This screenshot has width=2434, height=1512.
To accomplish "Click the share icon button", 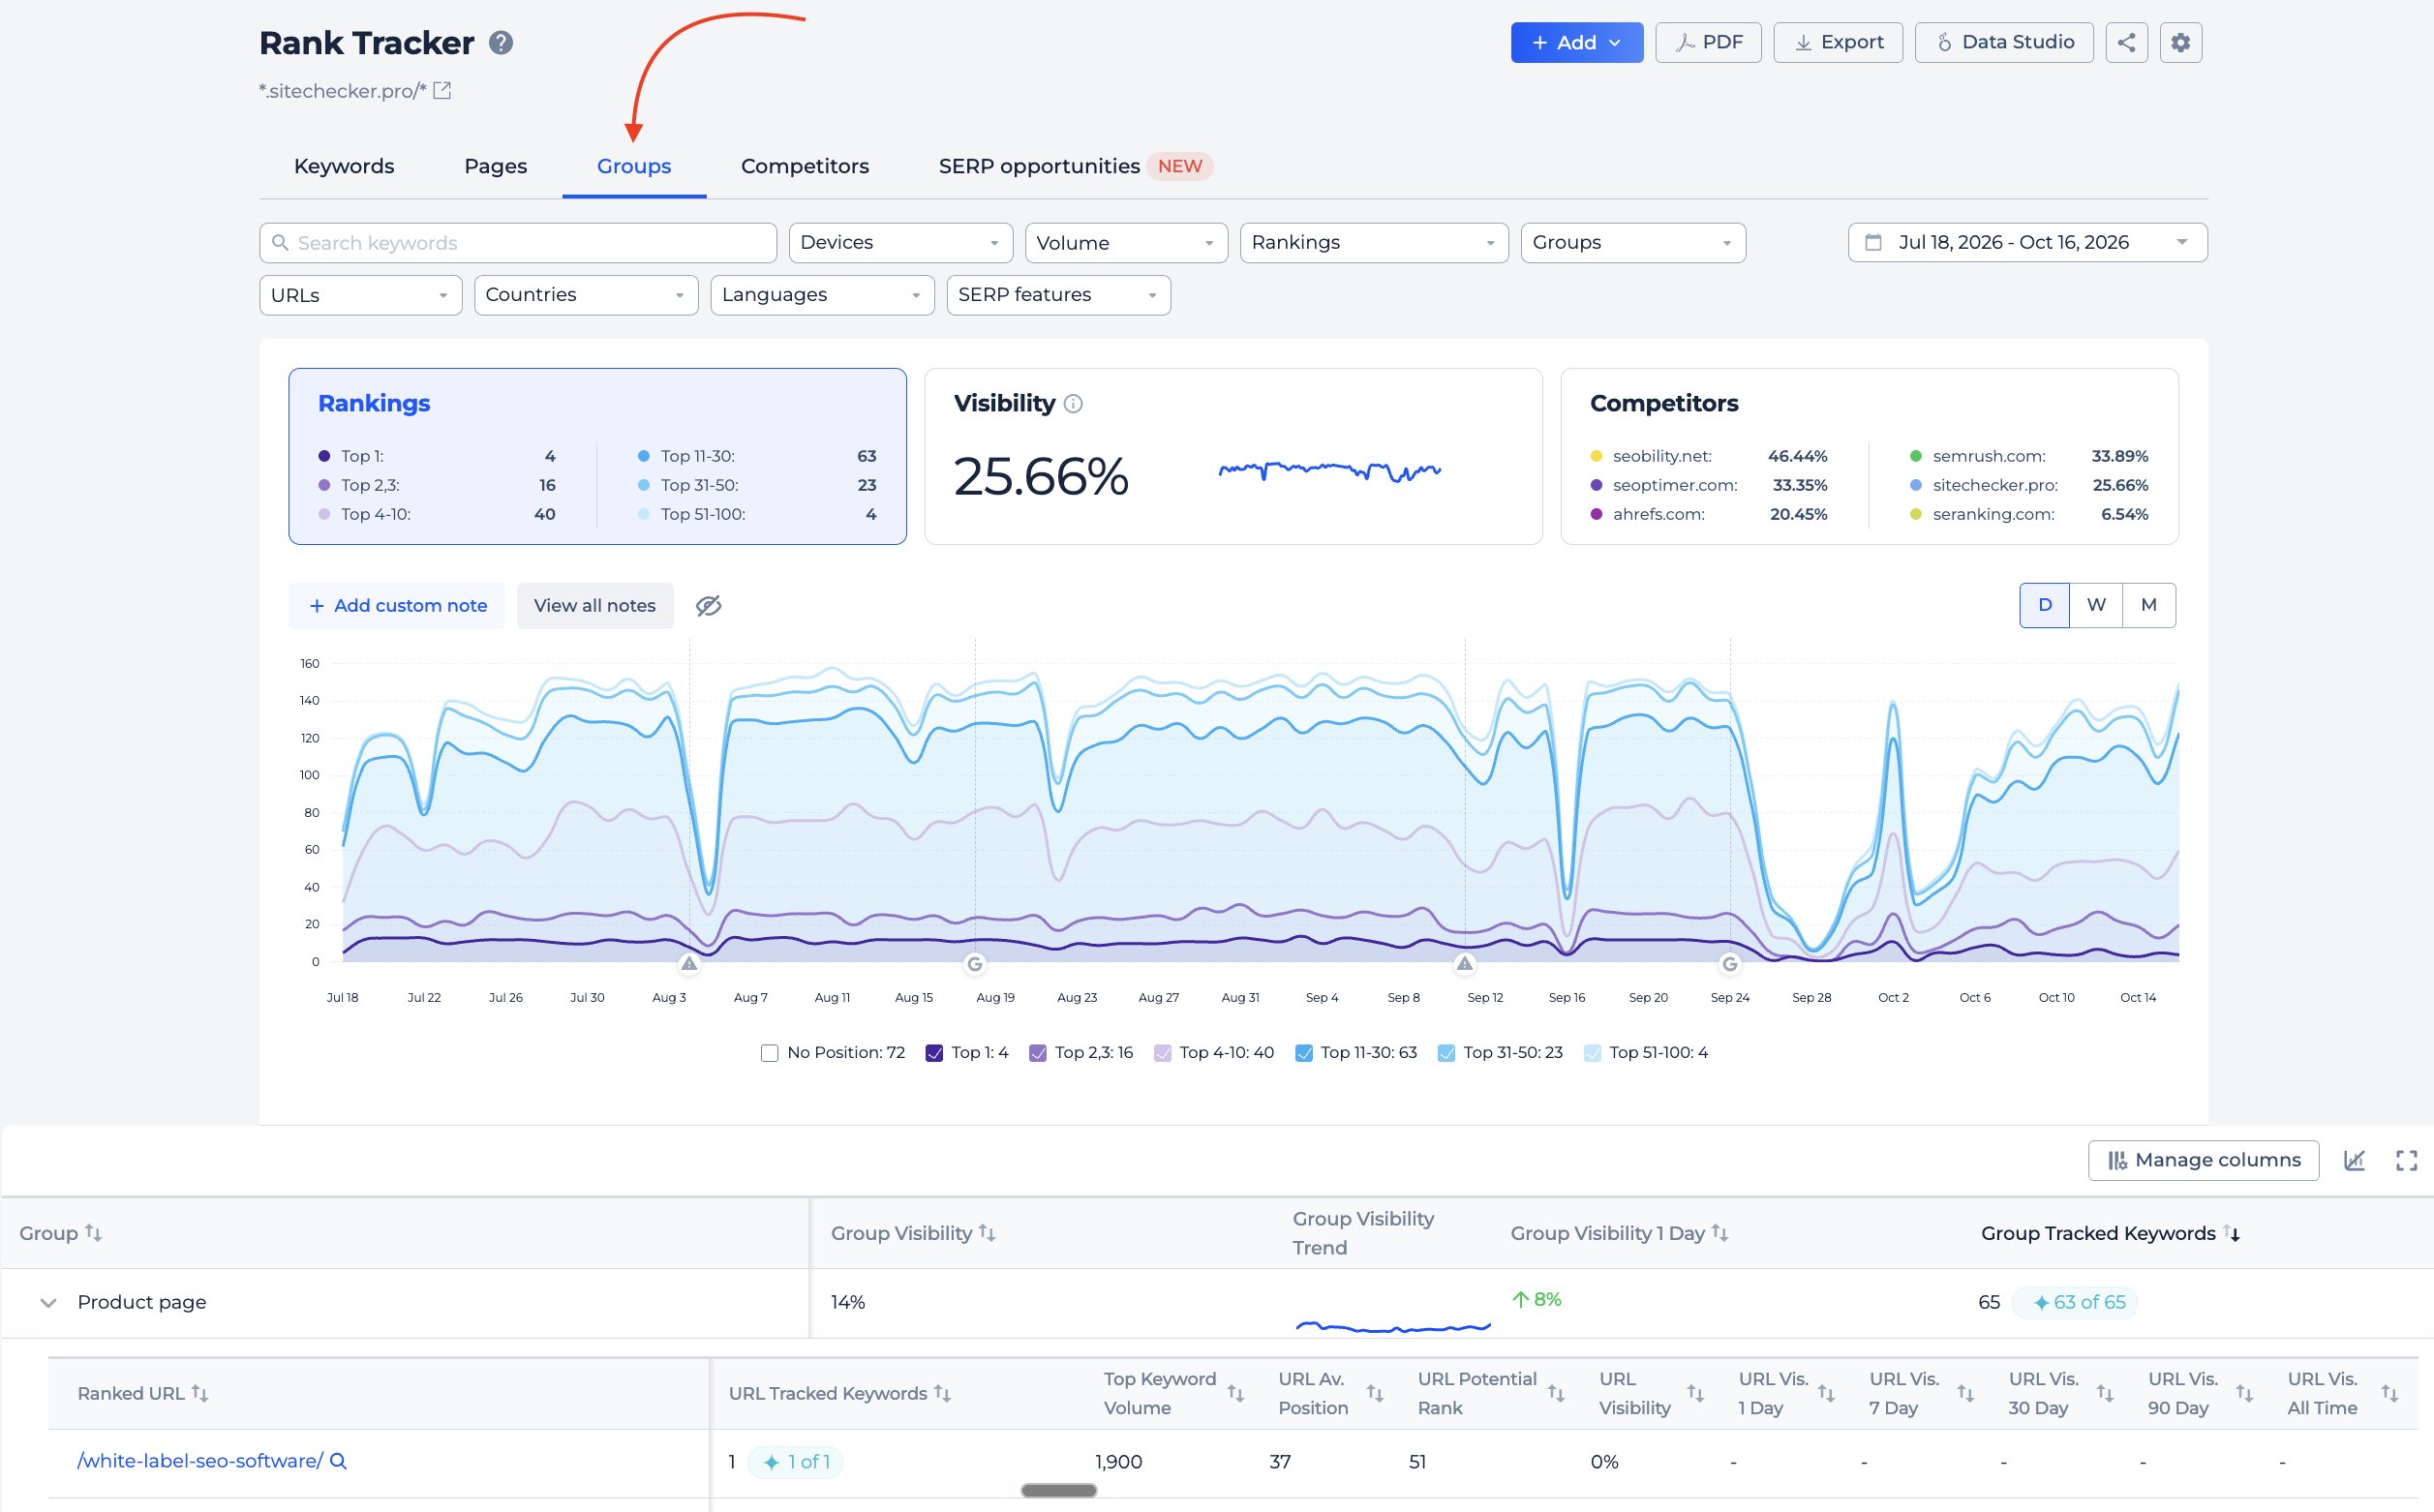I will coord(2126,43).
